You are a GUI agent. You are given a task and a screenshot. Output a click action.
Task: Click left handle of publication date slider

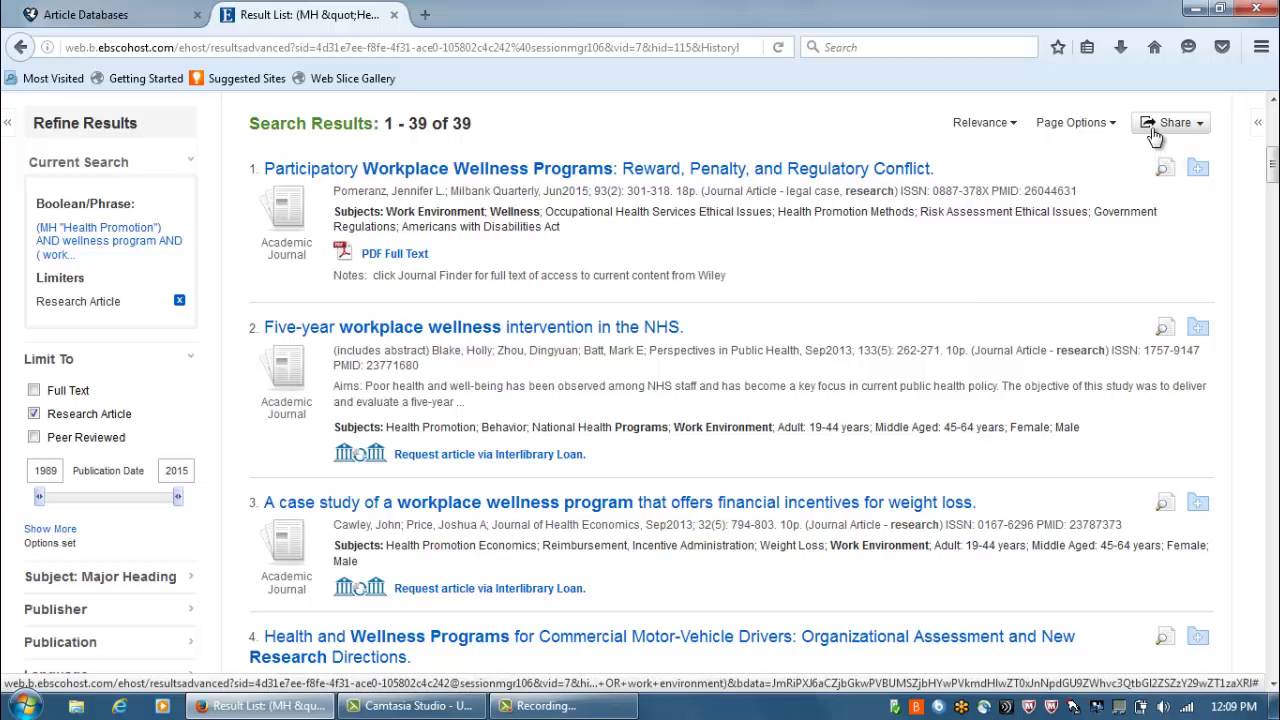point(40,496)
